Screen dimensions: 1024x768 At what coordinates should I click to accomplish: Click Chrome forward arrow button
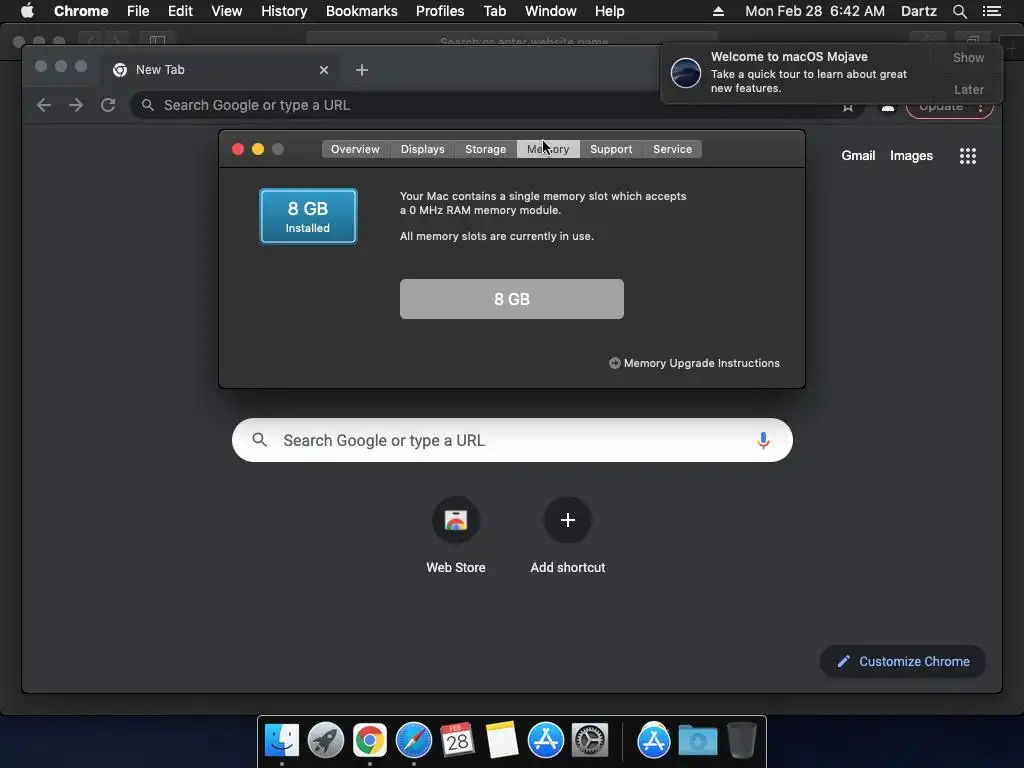coord(76,105)
